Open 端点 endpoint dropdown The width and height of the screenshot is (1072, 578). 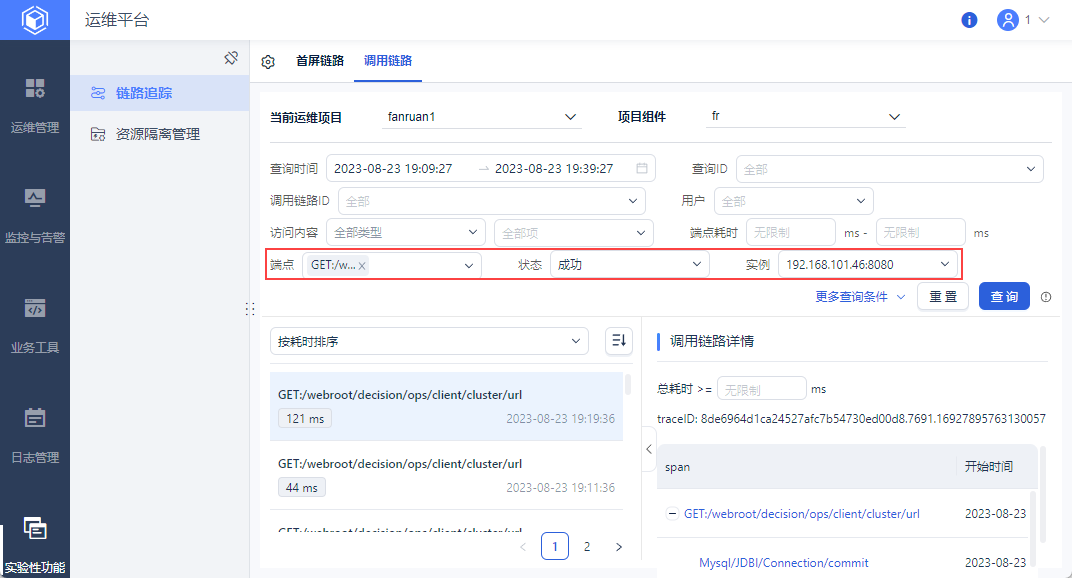[x=392, y=265]
